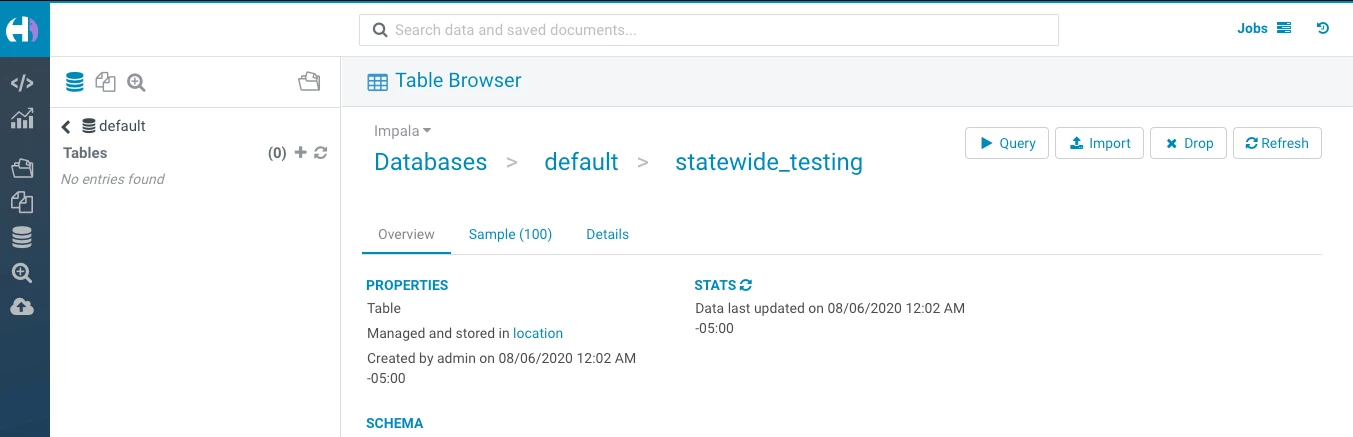Click the Drop button

point(1189,143)
